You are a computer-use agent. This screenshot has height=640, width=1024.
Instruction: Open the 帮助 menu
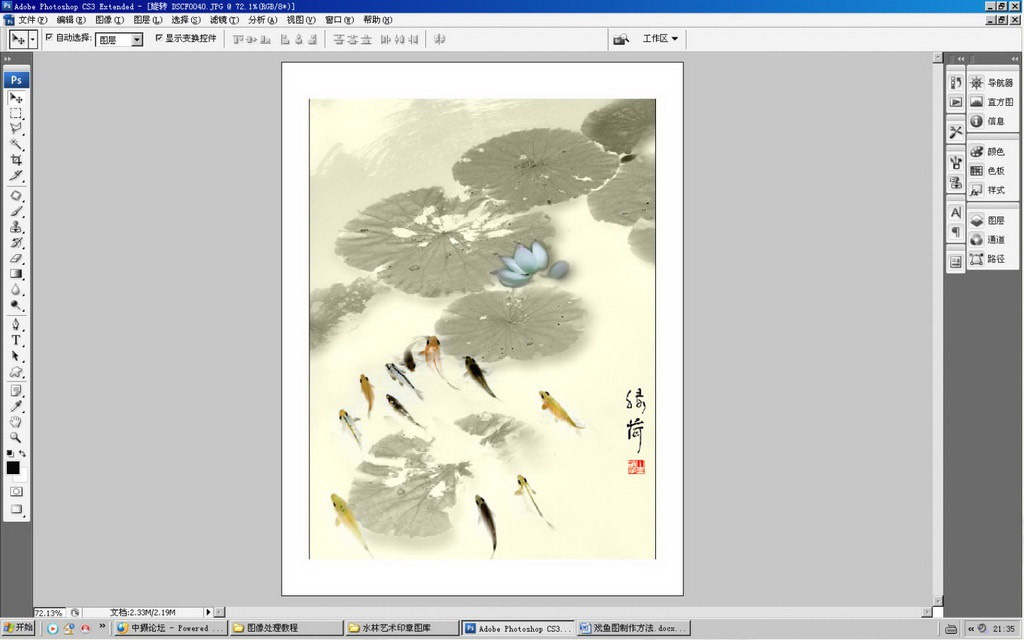click(x=377, y=20)
